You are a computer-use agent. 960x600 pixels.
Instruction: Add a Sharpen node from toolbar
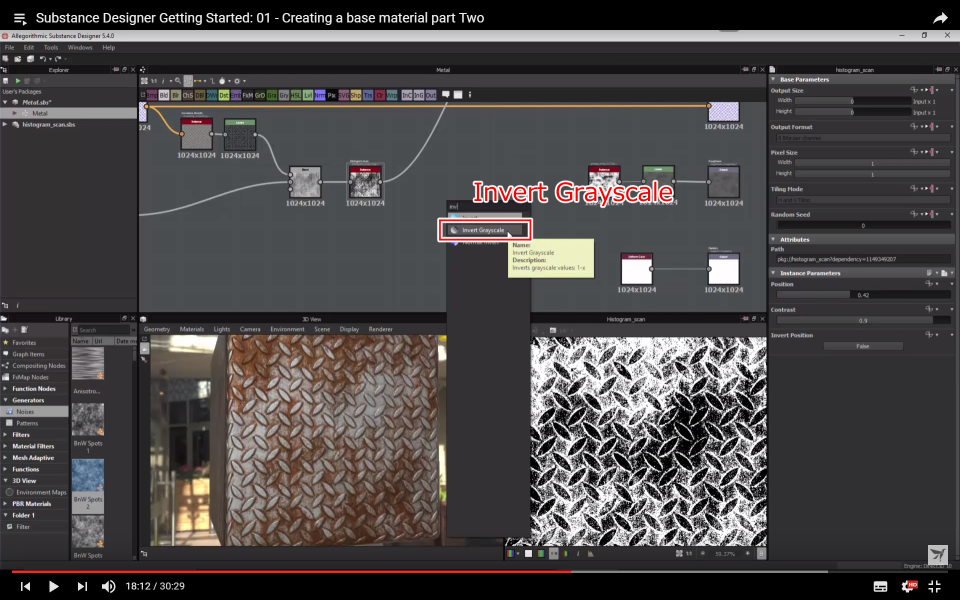355,95
